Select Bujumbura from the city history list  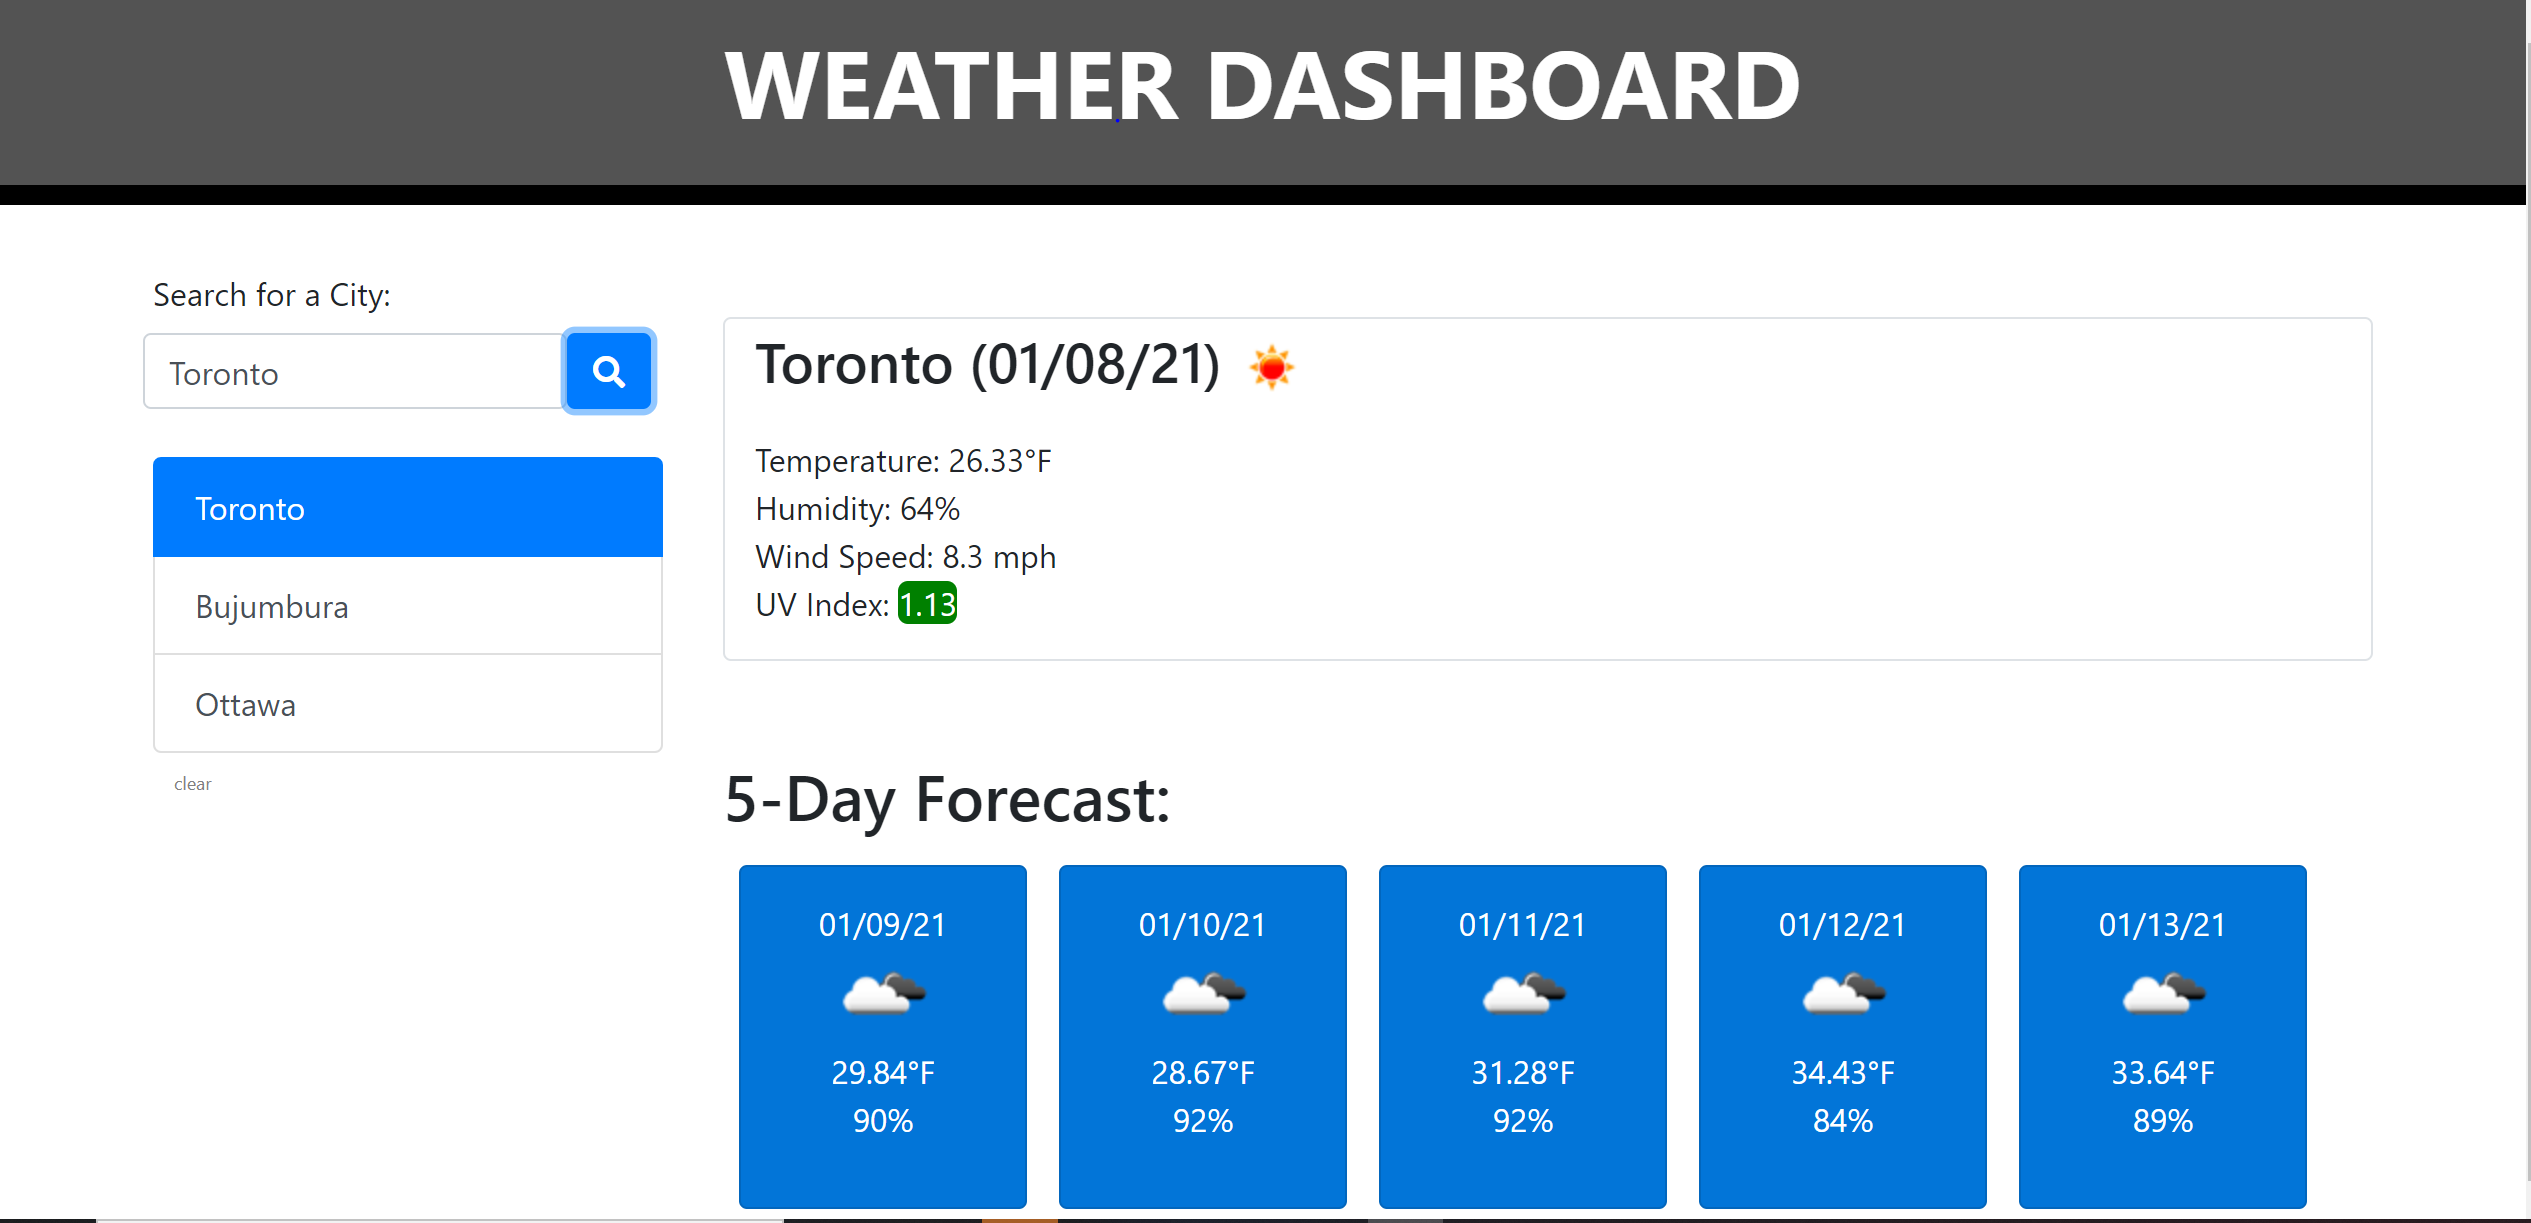[407, 605]
